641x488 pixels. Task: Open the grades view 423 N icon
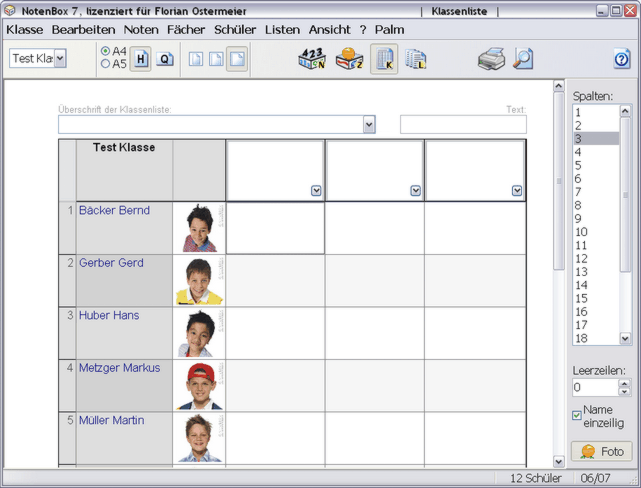[312, 58]
